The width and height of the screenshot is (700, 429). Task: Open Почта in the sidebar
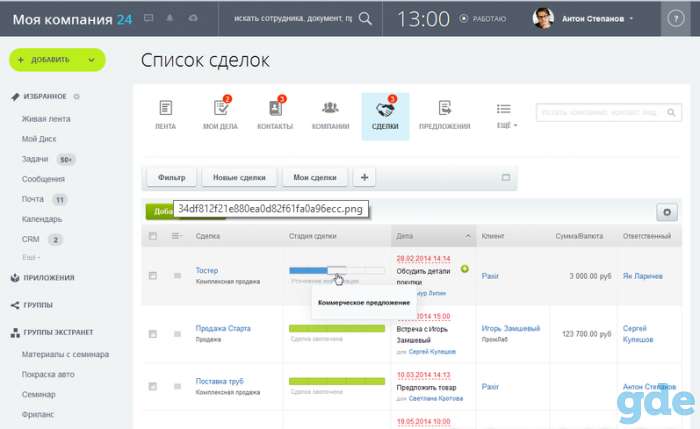click(x=33, y=199)
